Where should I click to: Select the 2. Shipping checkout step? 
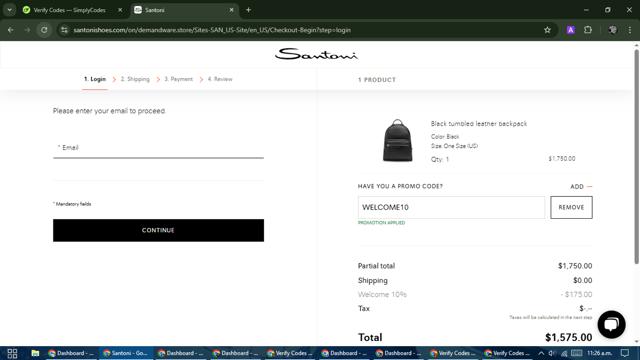135,79
